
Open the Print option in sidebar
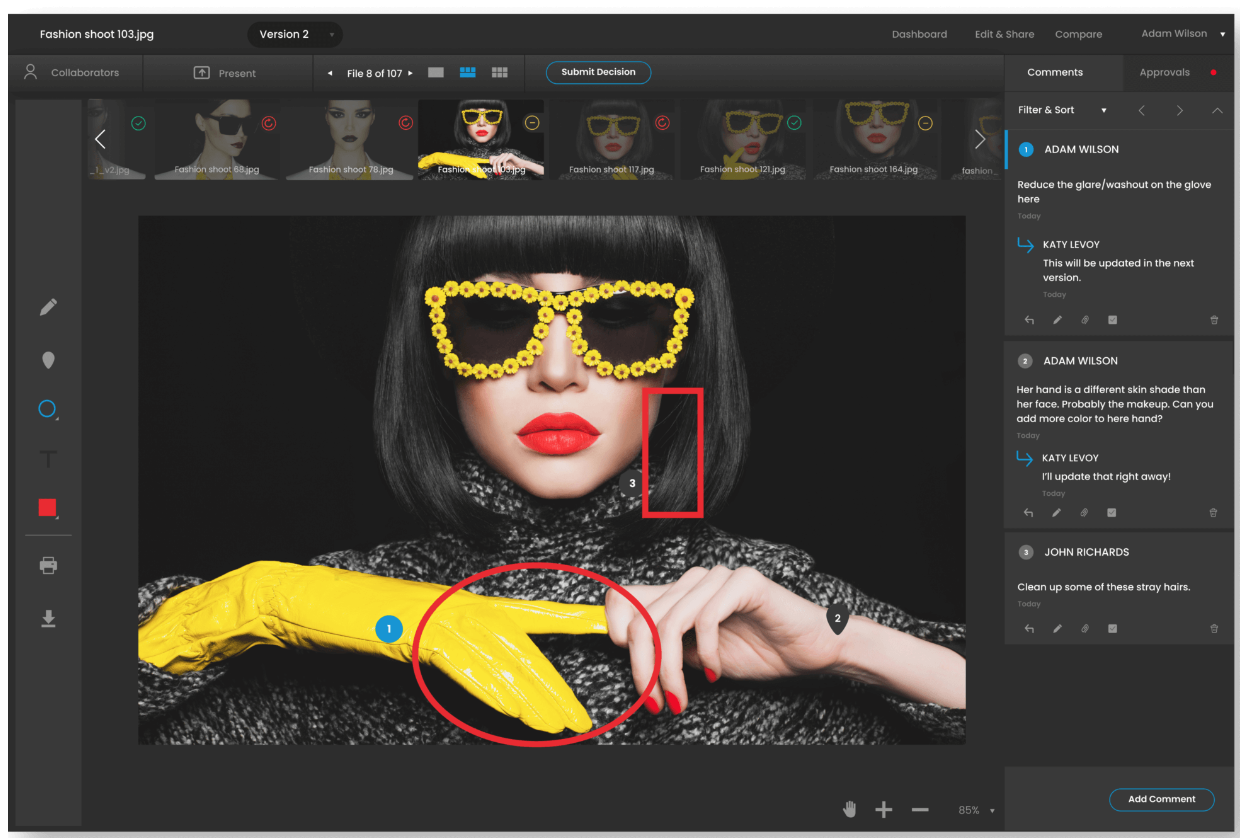(x=48, y=565)
